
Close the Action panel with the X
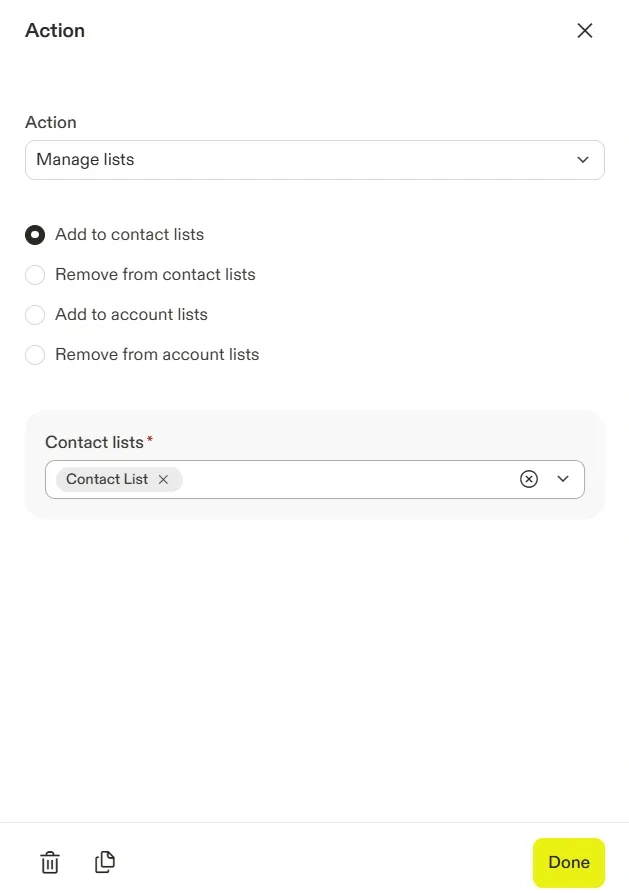click(x=585, y=31)
